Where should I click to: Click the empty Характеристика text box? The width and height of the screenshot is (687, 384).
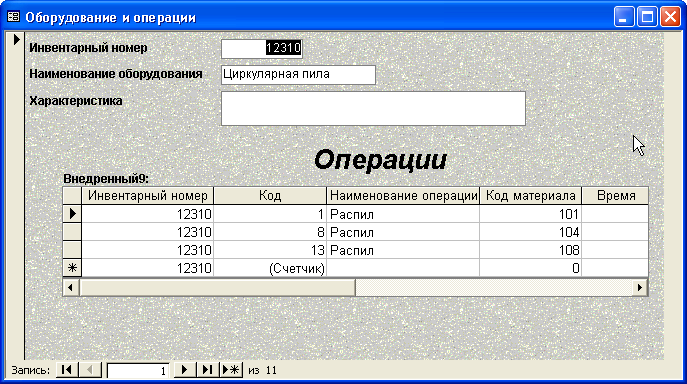pos(373,108)
